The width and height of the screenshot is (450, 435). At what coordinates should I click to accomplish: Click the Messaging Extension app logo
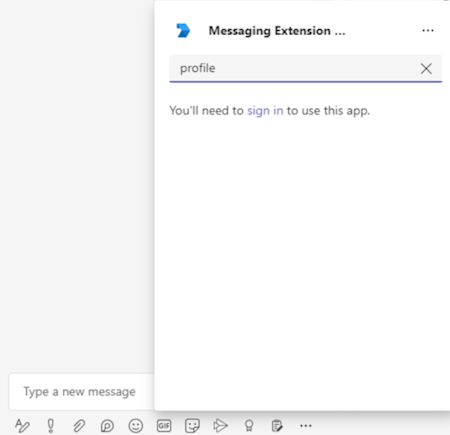pos(183,31)
